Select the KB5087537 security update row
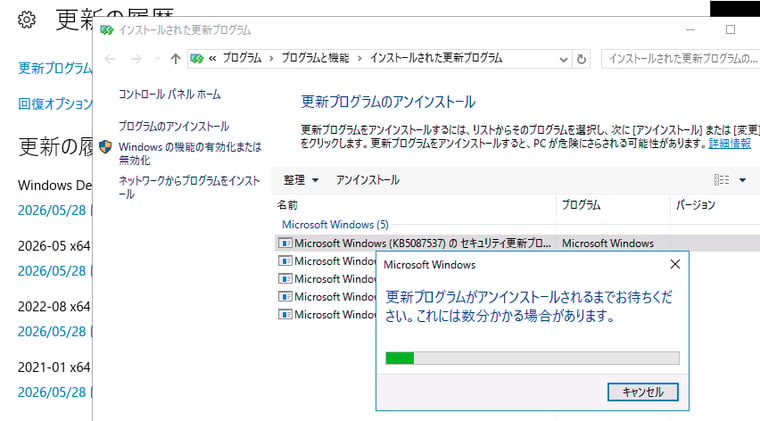Screen dimensions: 760x421 [x=517, y=243]
